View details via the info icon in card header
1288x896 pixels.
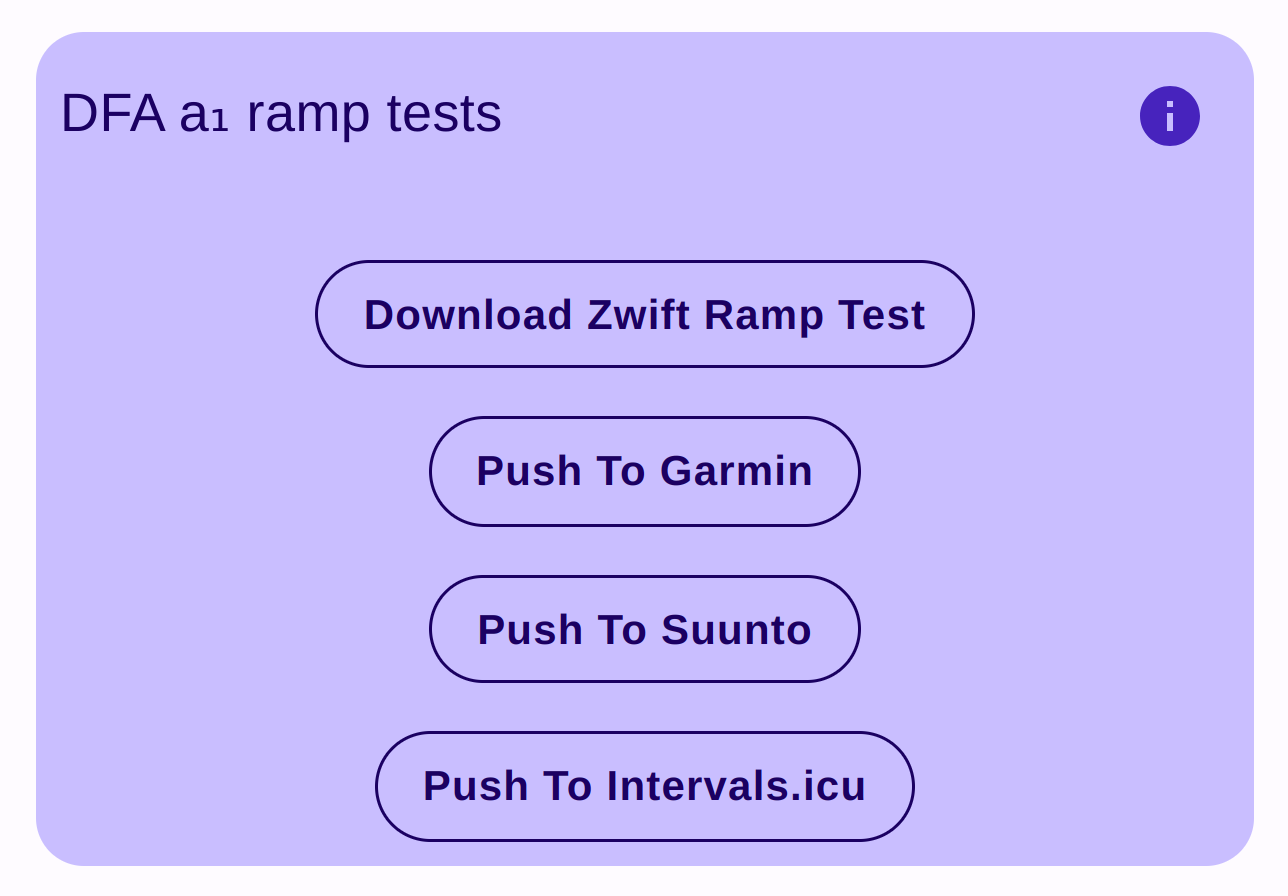coord(1169,116)
